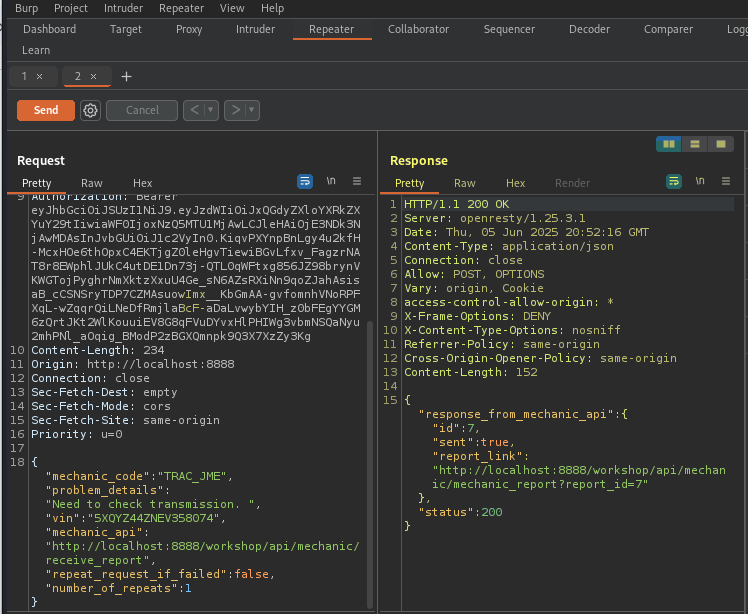Select combined tabbed view layout

coord(720,144)
